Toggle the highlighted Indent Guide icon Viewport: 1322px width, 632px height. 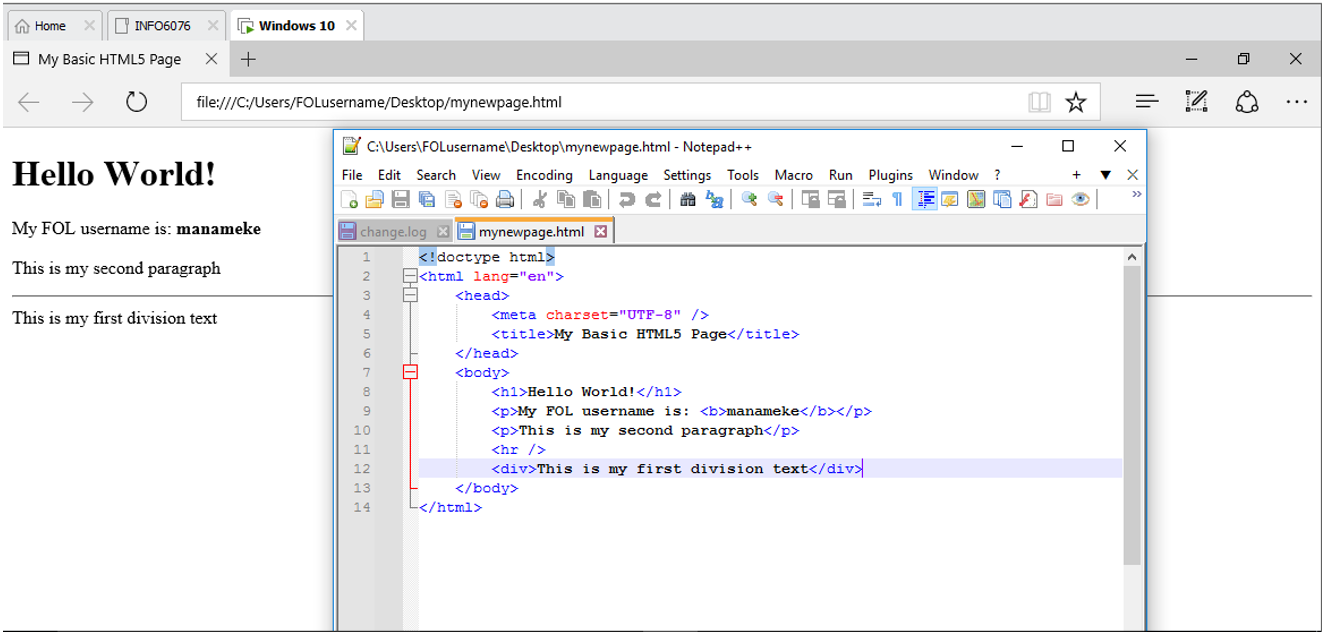923,200
